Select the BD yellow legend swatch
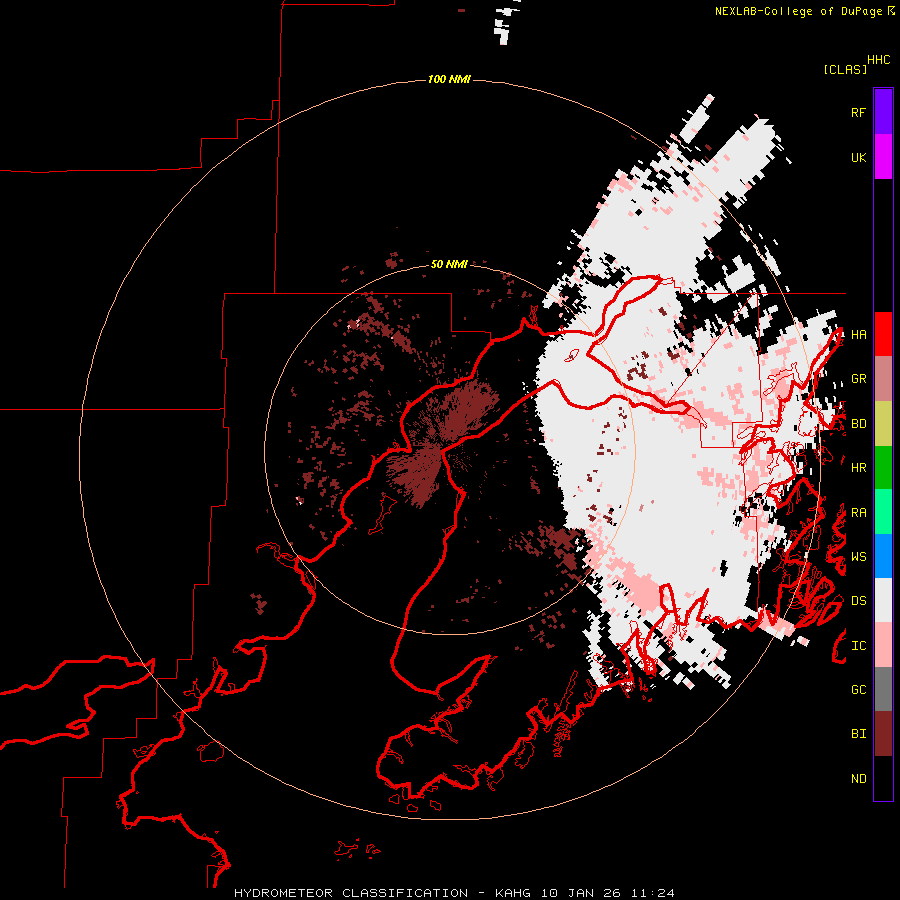This screenshot has width=900, height=900. (x=883, y=424)
